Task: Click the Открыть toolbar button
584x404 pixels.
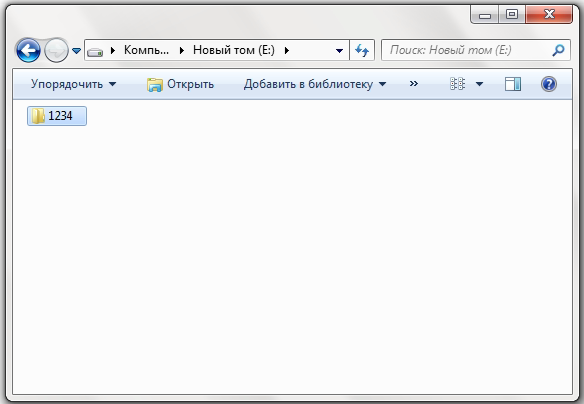Action: [180, 84]
